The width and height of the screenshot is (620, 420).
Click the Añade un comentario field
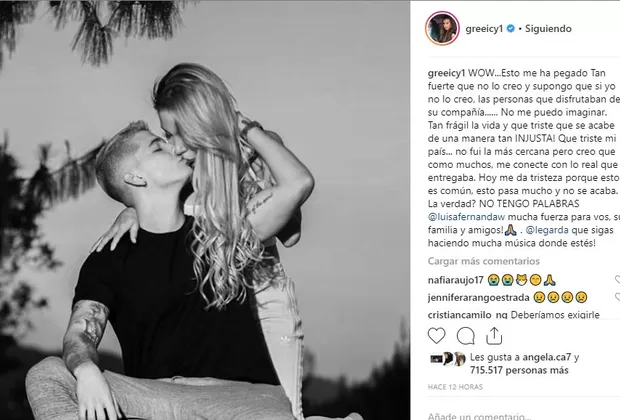[523, 415]
